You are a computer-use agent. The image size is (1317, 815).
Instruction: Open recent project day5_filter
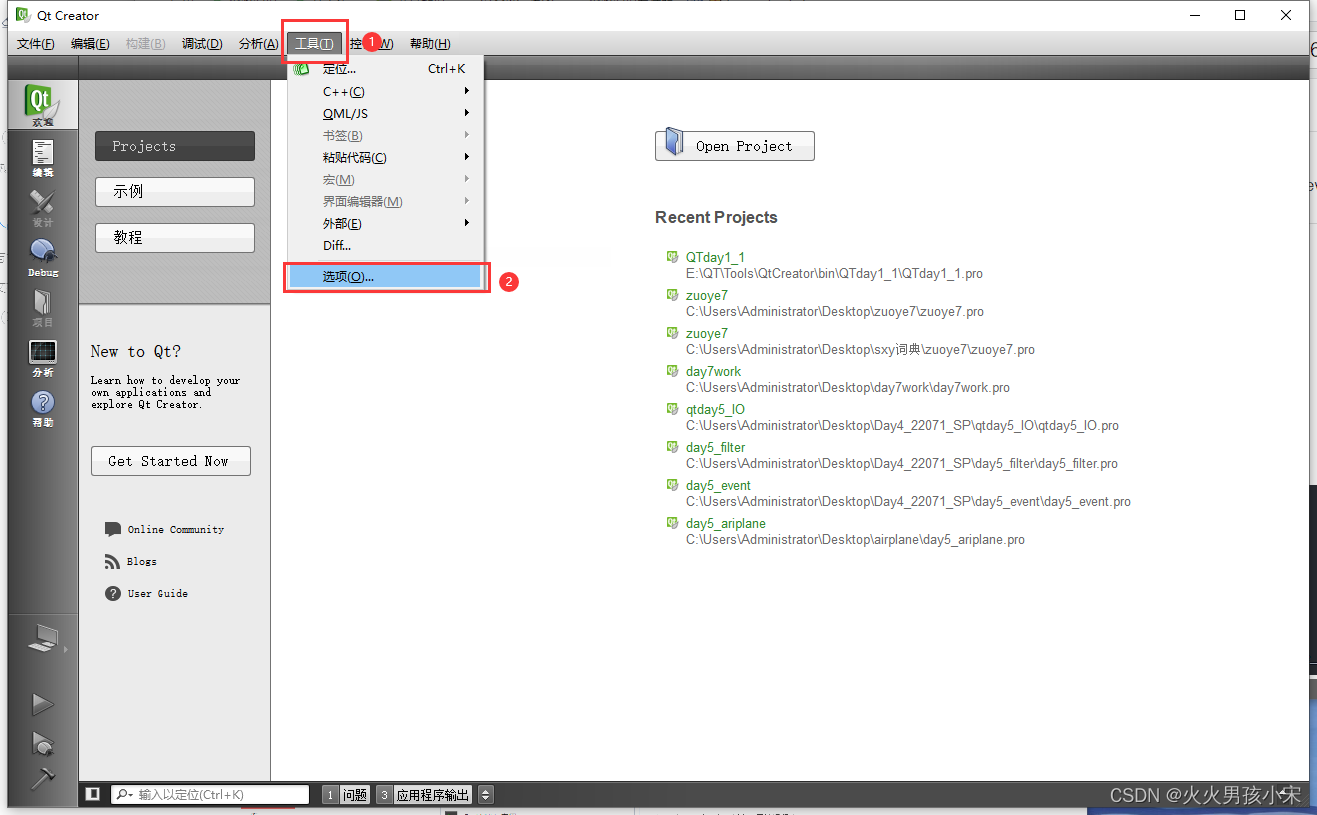pyautogui.click(x=715, y=447)
